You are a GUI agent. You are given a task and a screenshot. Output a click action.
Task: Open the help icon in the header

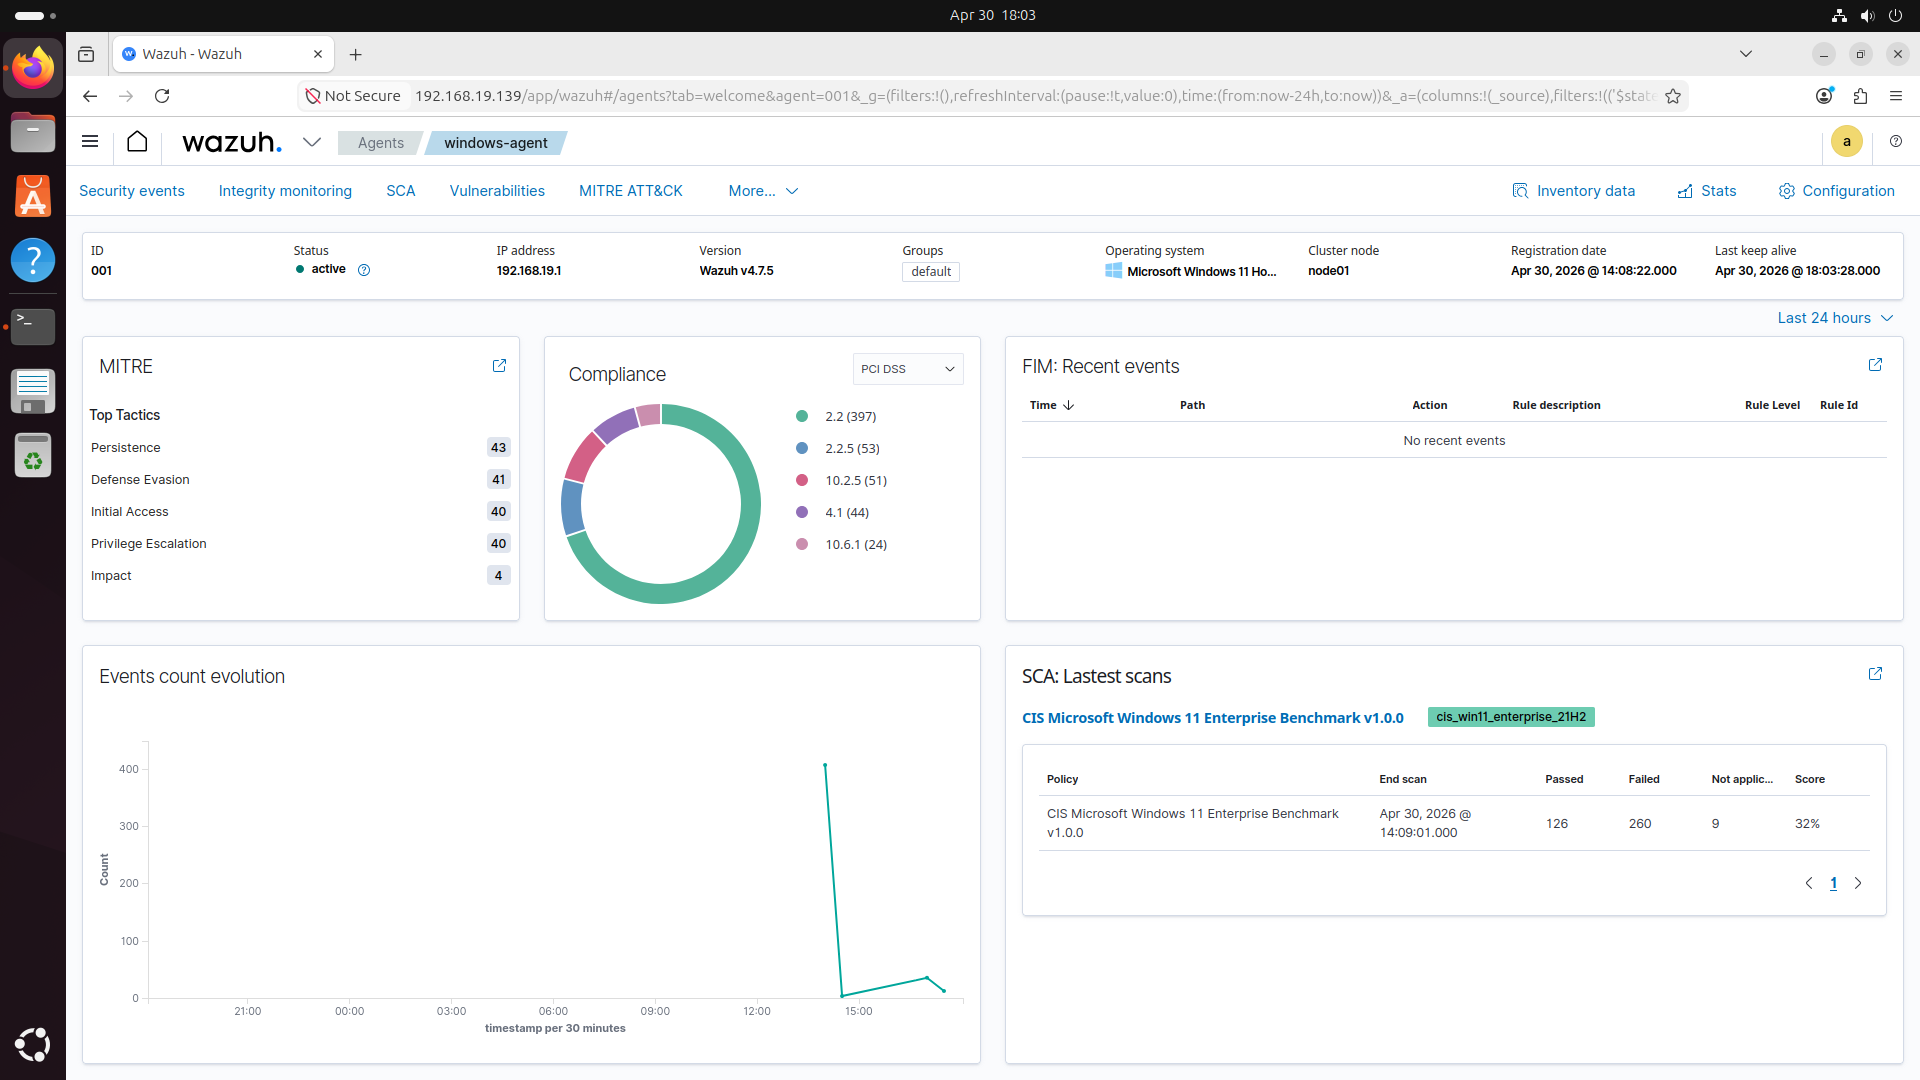[1896, 142]
